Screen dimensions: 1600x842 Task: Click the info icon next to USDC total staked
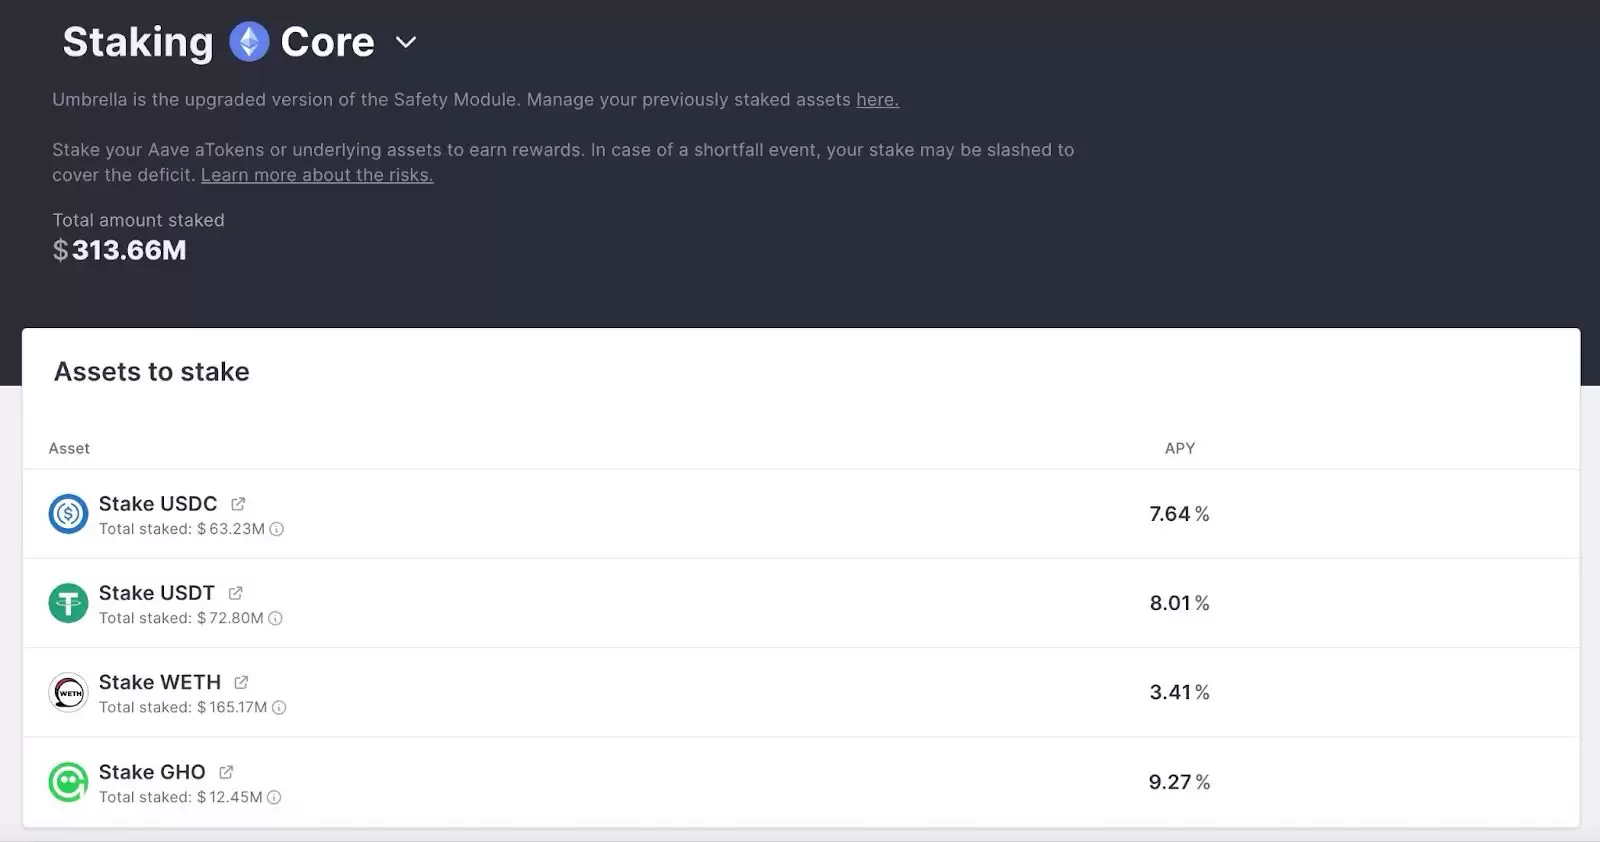275,529
